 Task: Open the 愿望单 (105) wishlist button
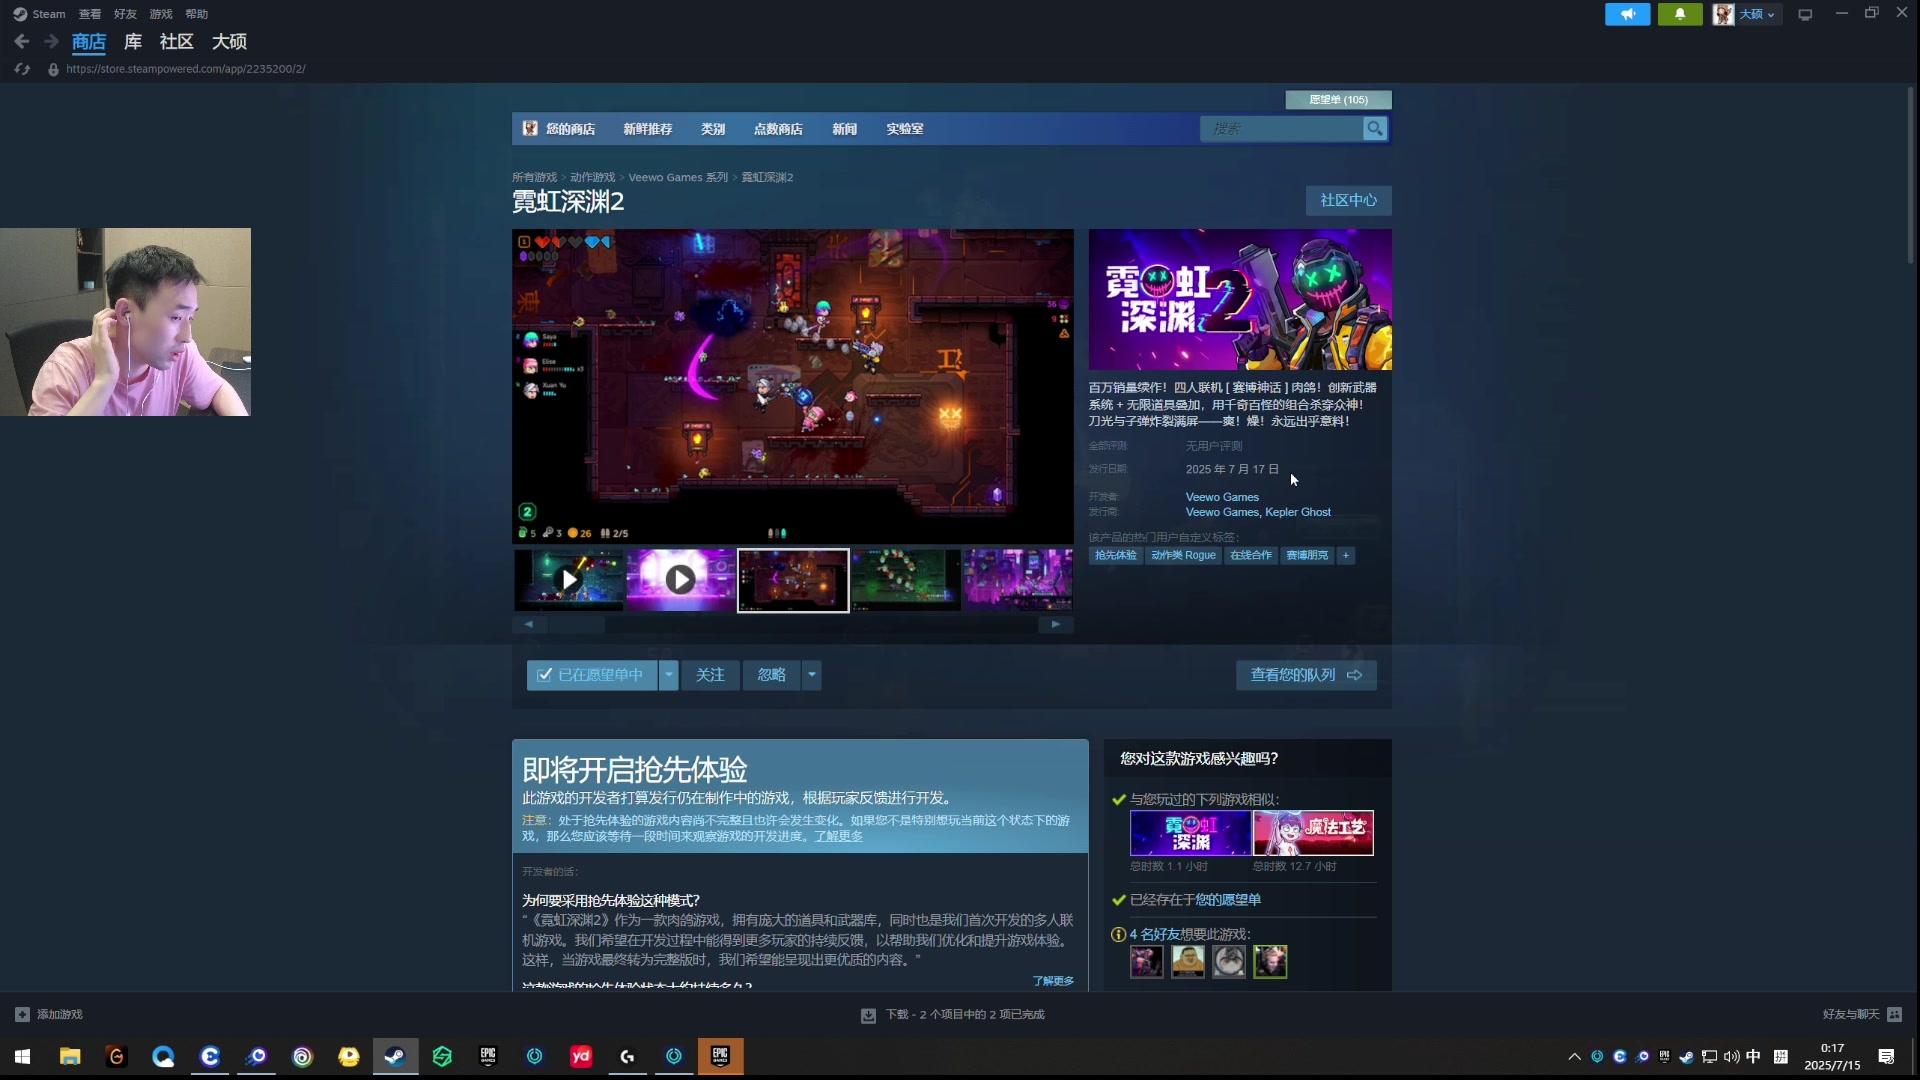coord(1338,100)
